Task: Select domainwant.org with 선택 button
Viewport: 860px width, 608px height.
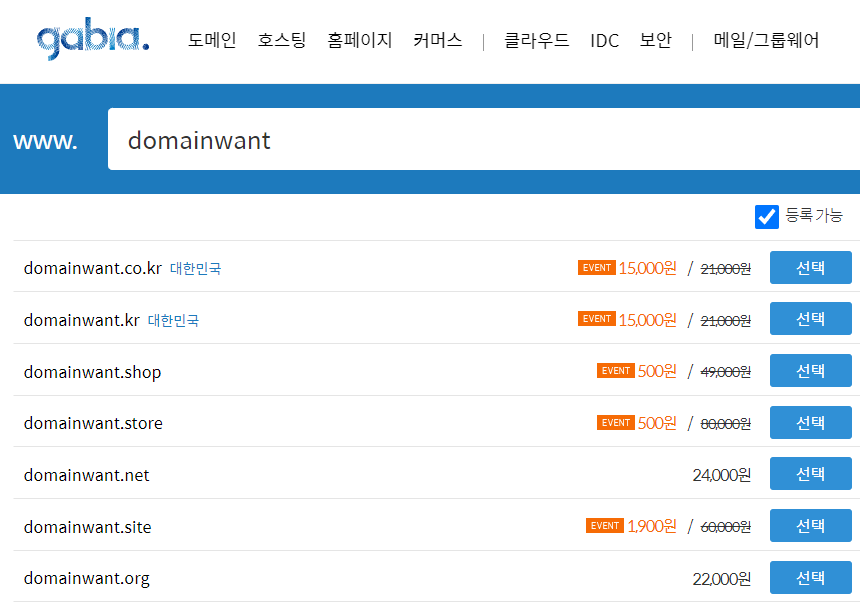Action: [811, 577]
